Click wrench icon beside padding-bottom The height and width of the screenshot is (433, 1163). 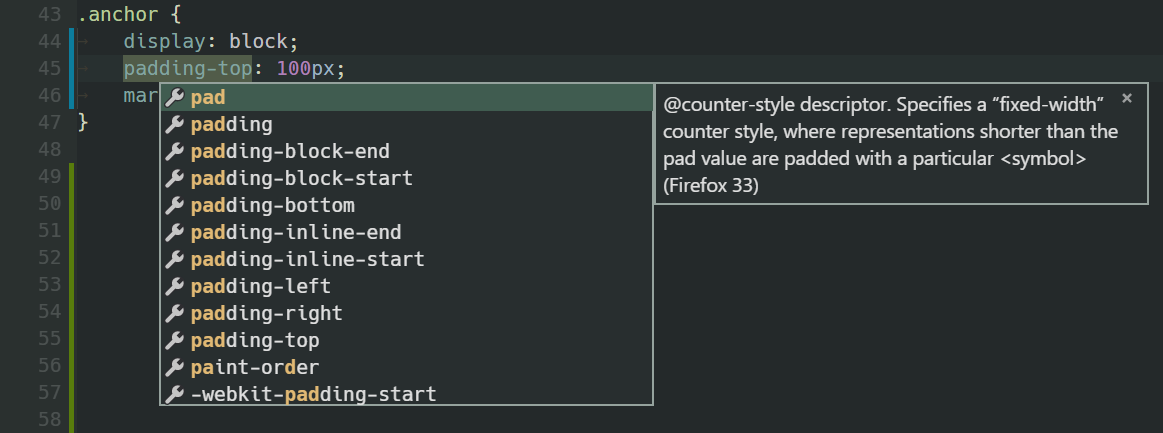pyautogui.click(x=175, y=206)
